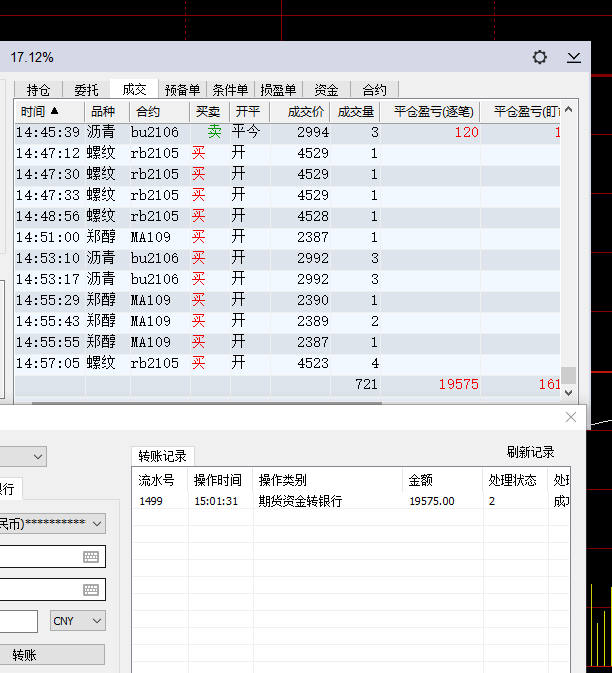The width and height of the screenshot is (612, 673).
Task: Sort by the 品种 column header
Action: pos(107,112)
